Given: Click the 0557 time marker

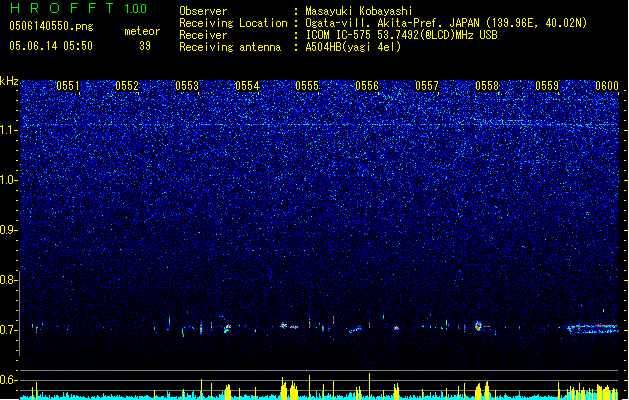Looking at the screenshot, I should [x=427, y=86].
